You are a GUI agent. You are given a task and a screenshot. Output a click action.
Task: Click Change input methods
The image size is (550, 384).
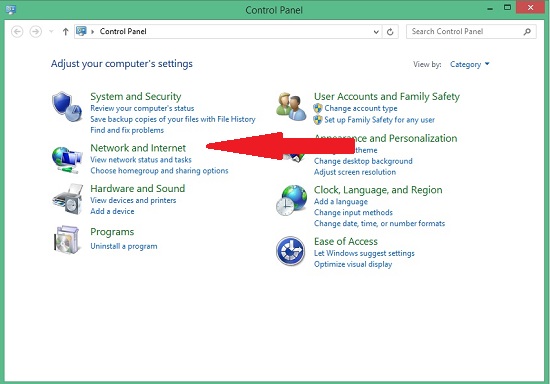coord(353,213)
